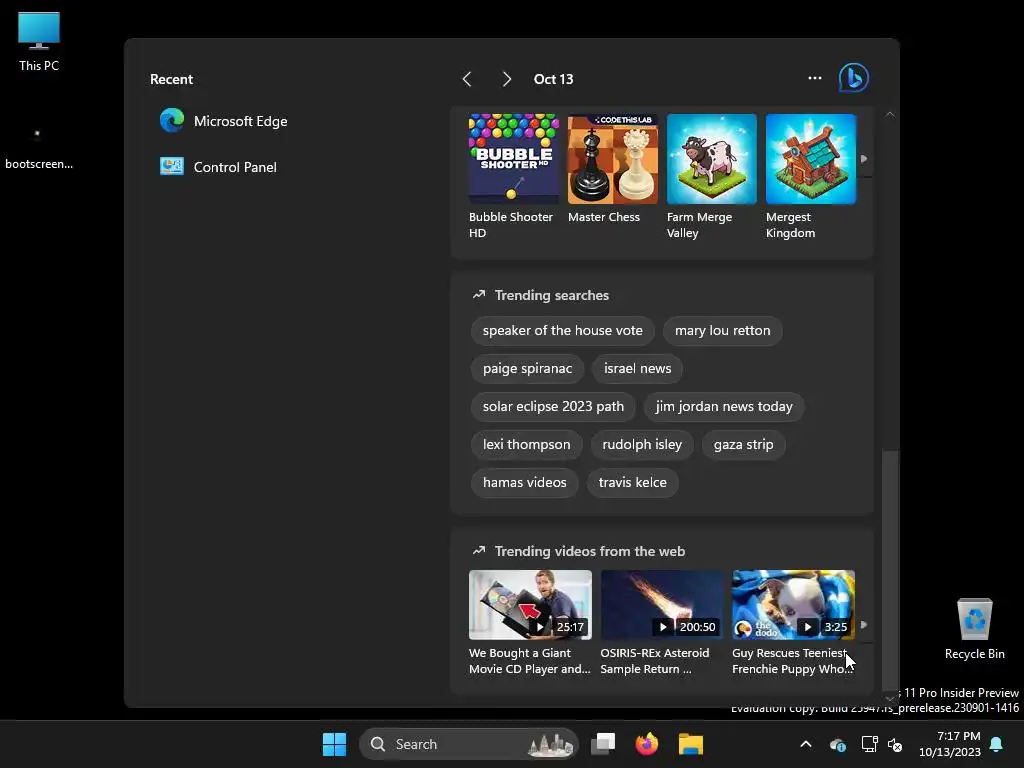
Task: Play OSIRIS-REx Asteroid Sample Return video
Action: click(662, 605)
